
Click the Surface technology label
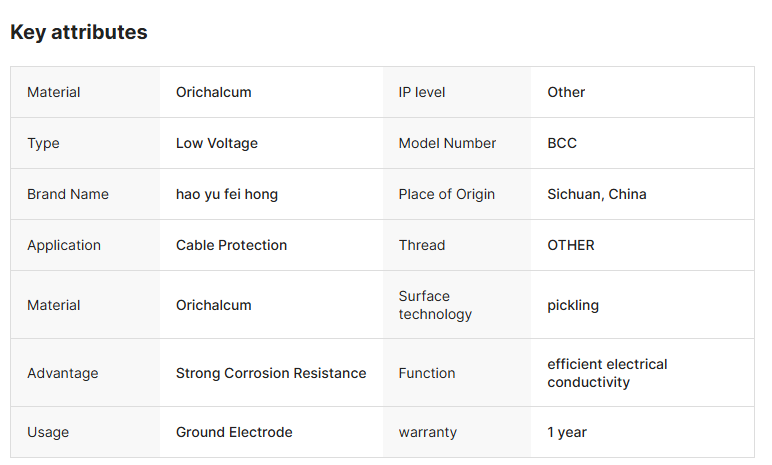[435, 305]
